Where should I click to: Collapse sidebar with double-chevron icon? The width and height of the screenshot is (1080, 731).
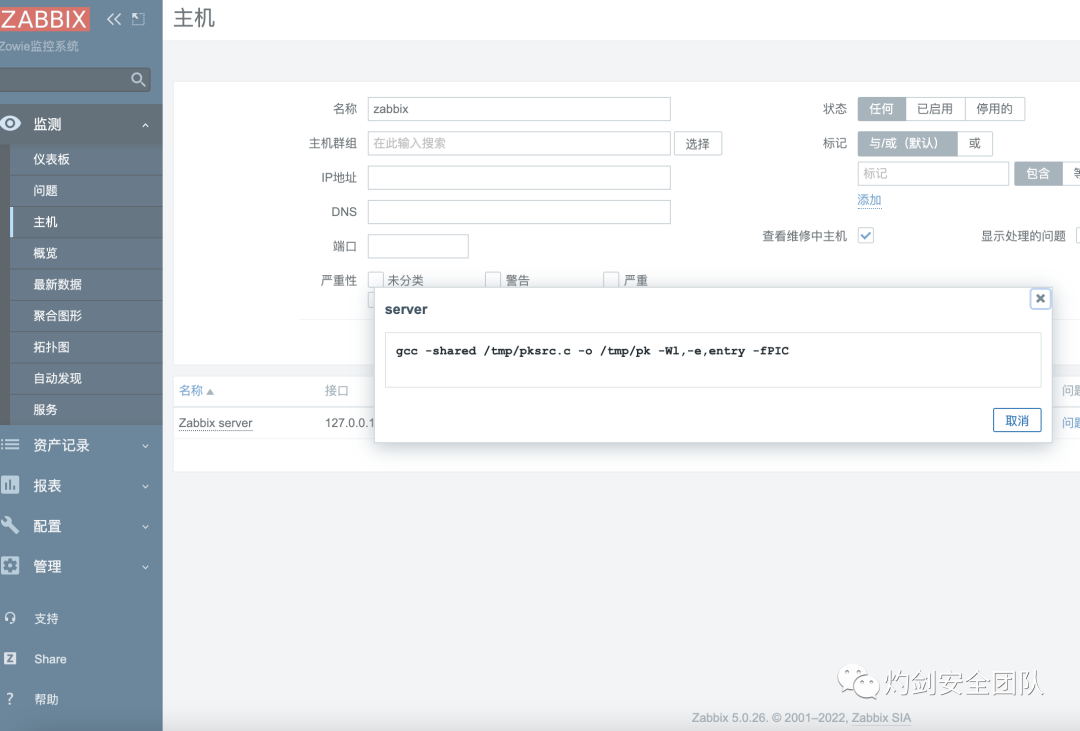[114, 19]
